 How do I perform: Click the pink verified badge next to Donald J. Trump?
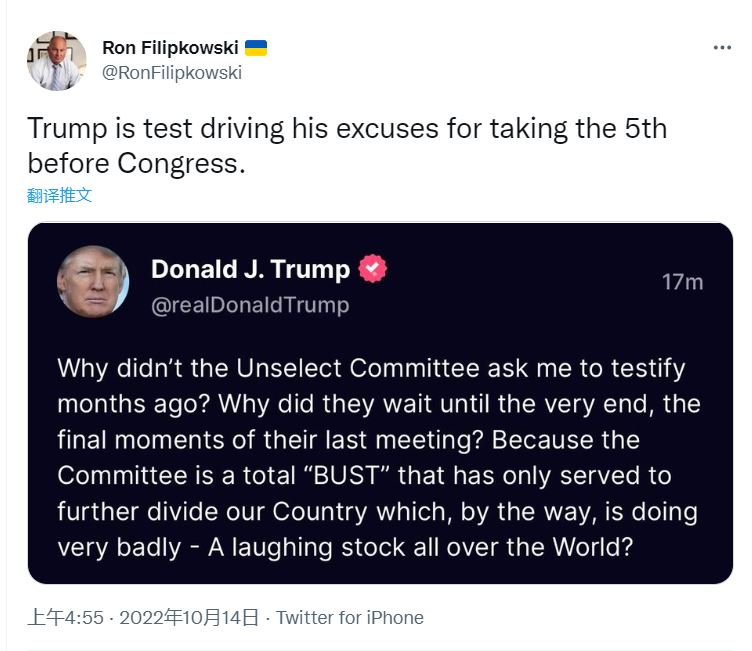pos(373,269)
